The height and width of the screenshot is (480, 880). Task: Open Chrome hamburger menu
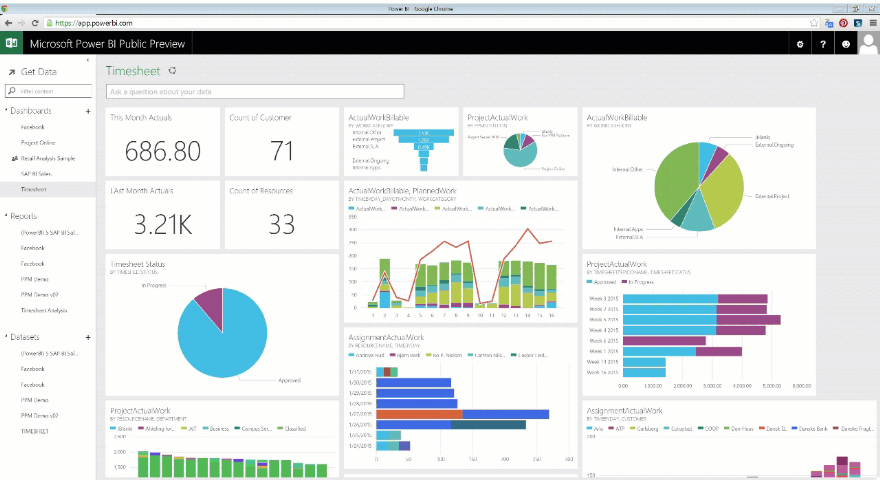click(872, 22)
